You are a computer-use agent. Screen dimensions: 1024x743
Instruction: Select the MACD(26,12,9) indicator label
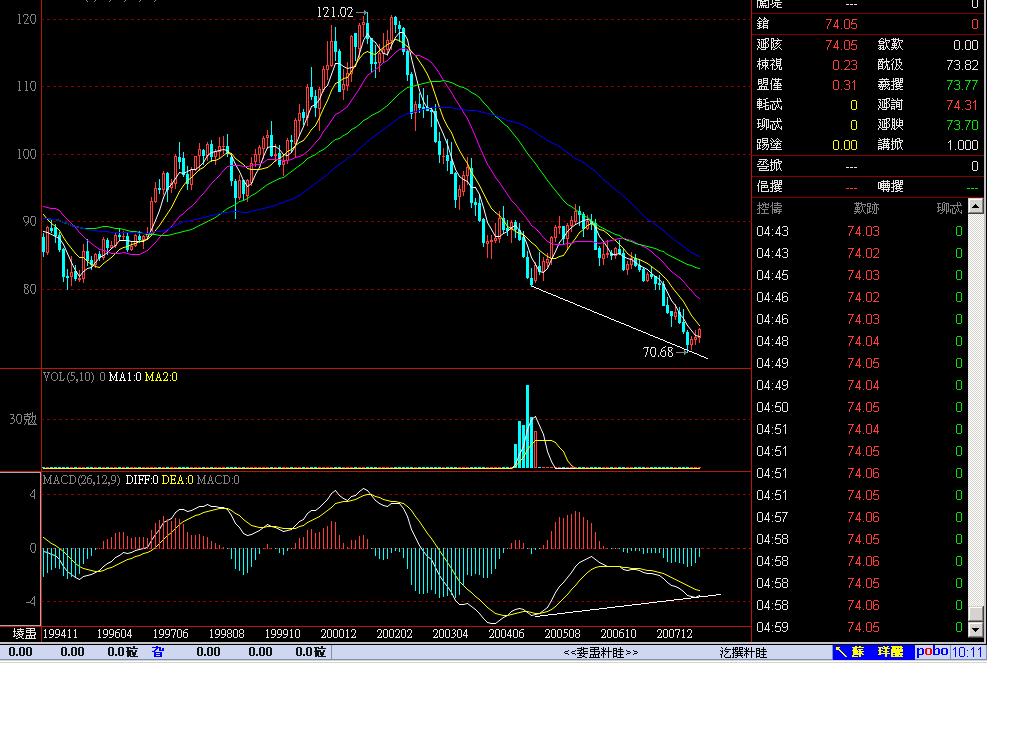82,480
